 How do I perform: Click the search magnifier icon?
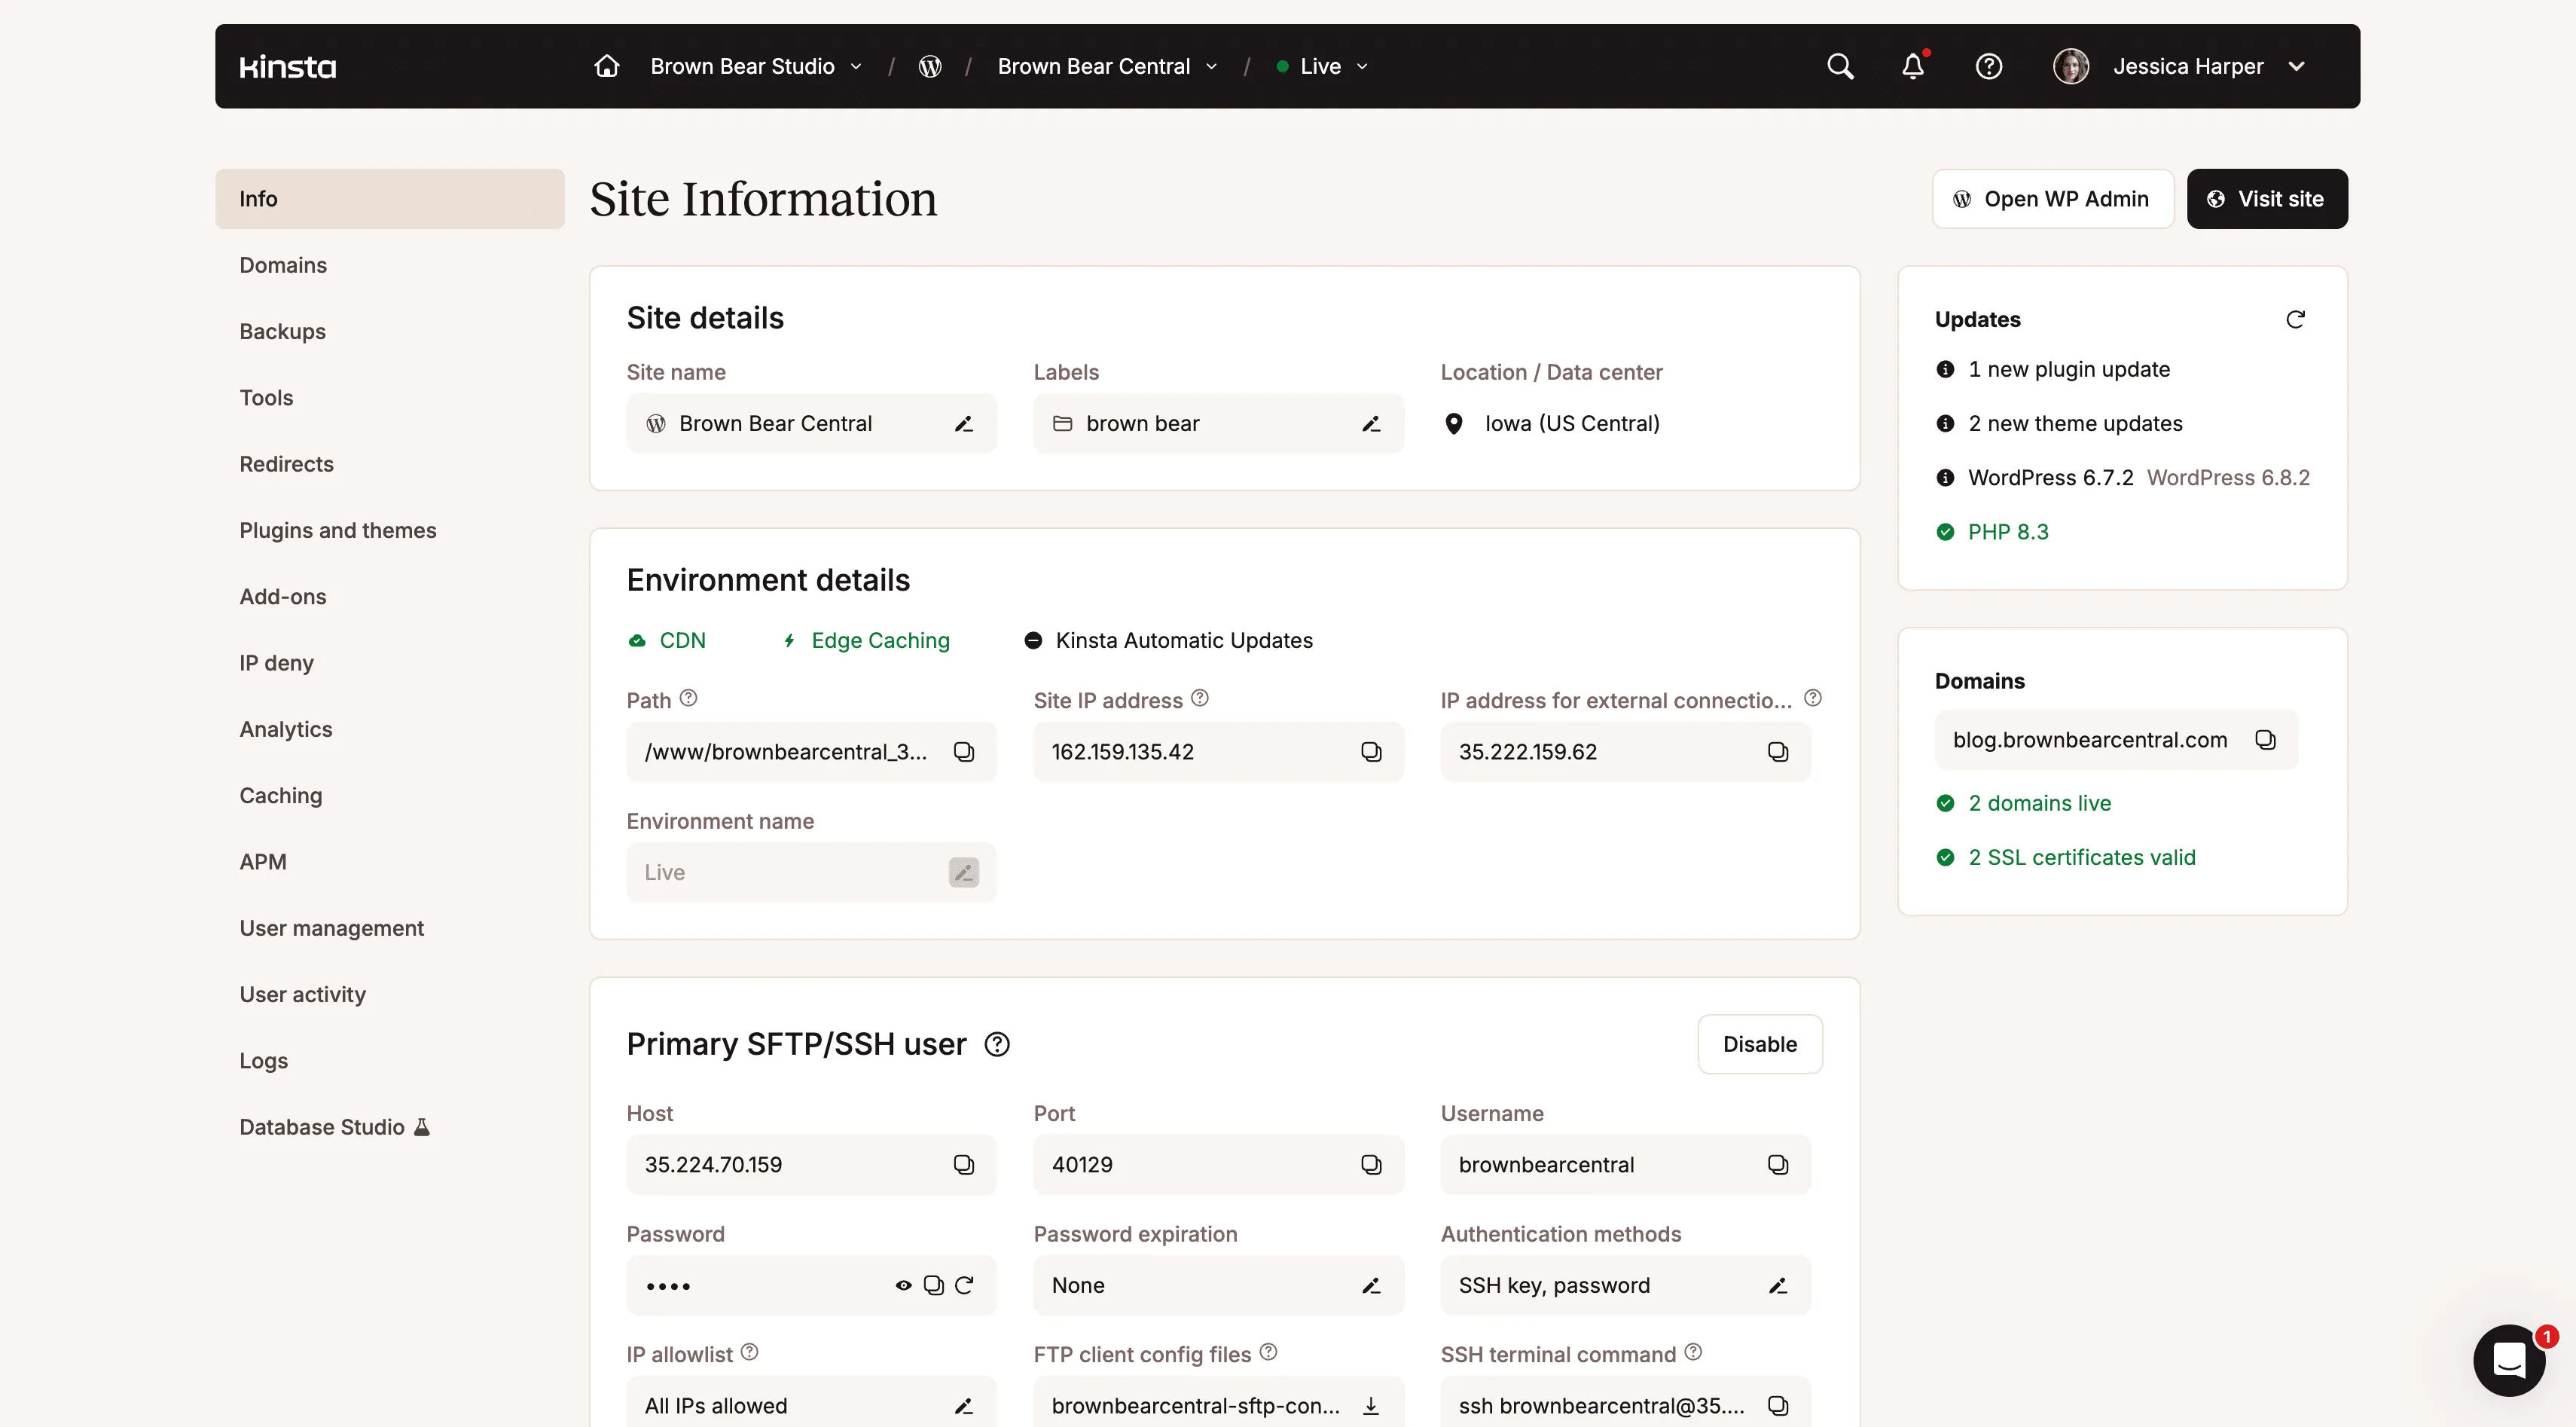(x=1840, y=66)
